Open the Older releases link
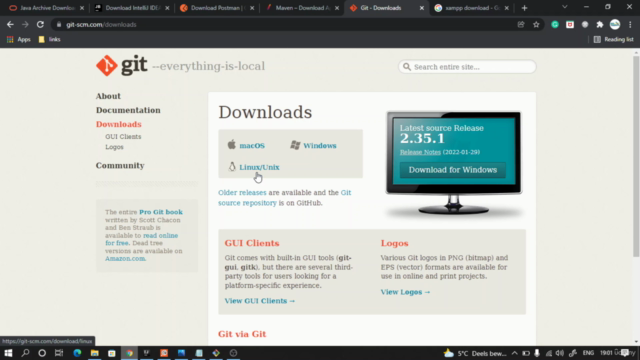640x360 pixels. click(242, 193)
